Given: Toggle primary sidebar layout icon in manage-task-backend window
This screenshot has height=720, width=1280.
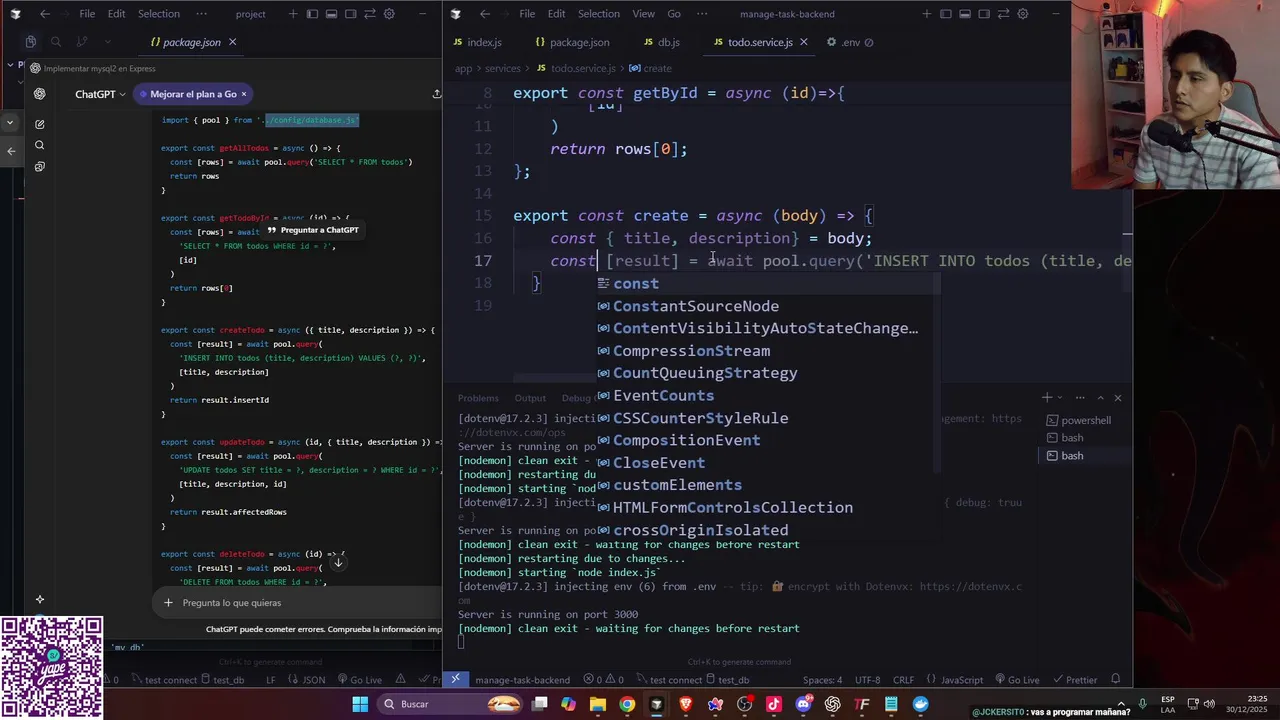Looking at the screenshot, I should pyautogui.click(x=946, y=14).
